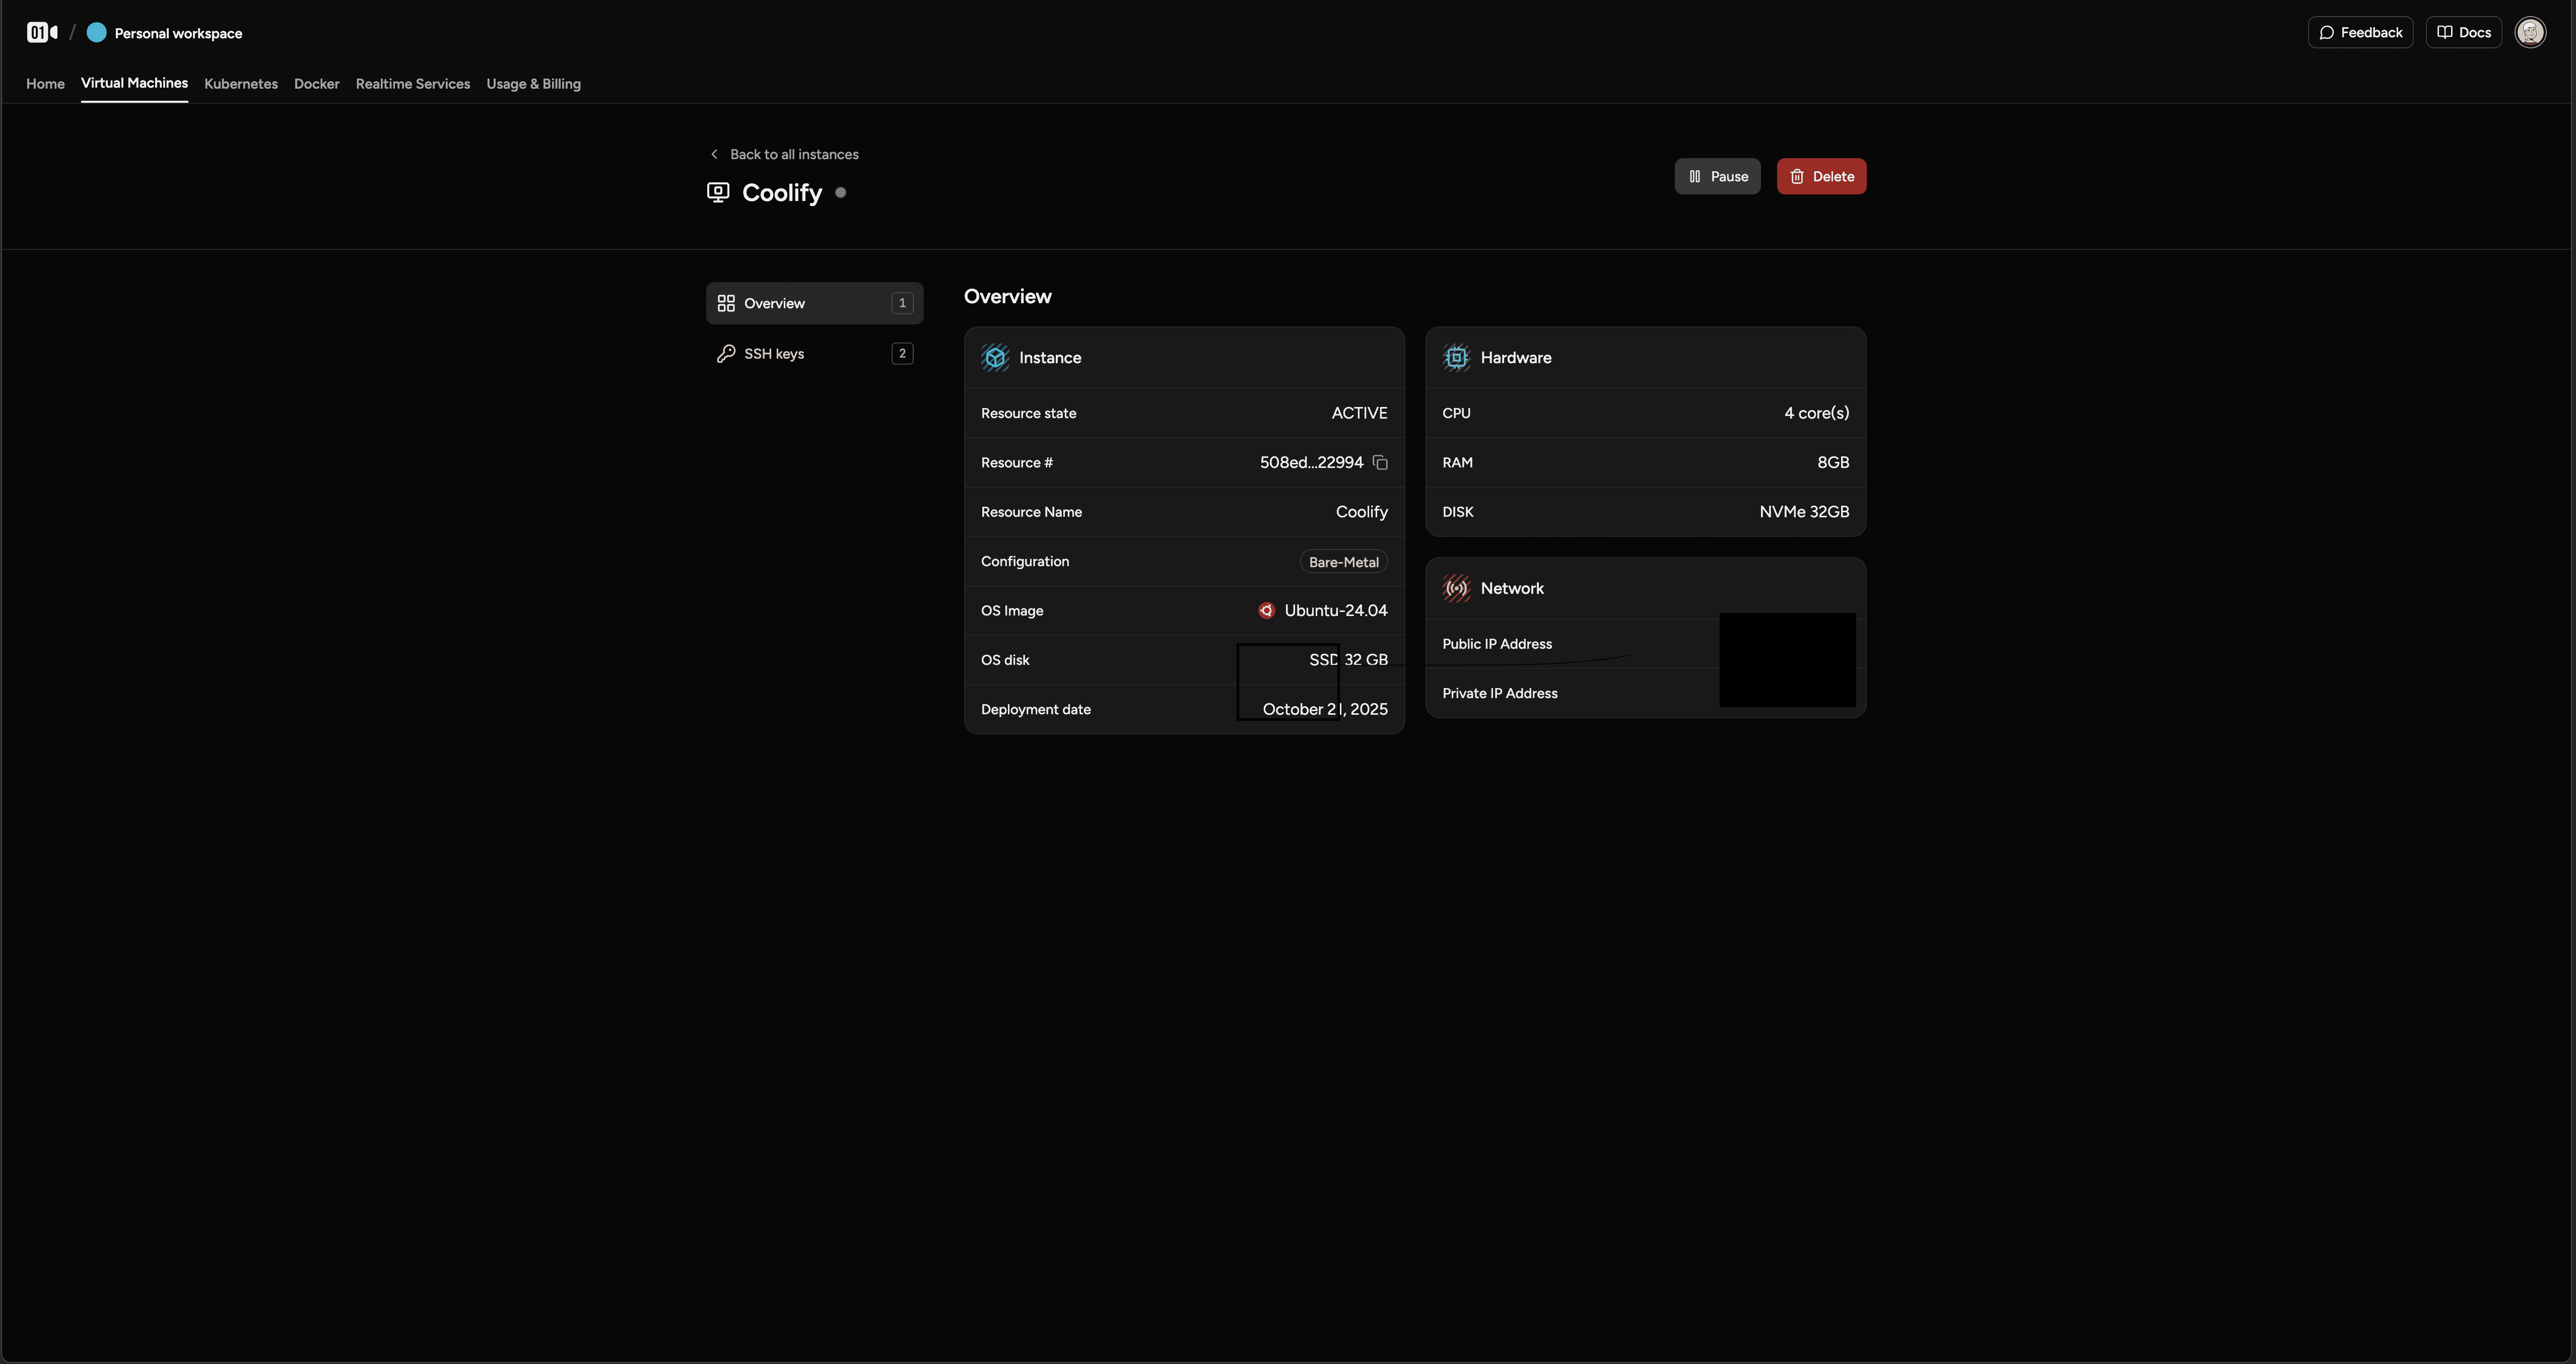
Task: Click the NVMe 32GB disk value
Action: 1804,512
